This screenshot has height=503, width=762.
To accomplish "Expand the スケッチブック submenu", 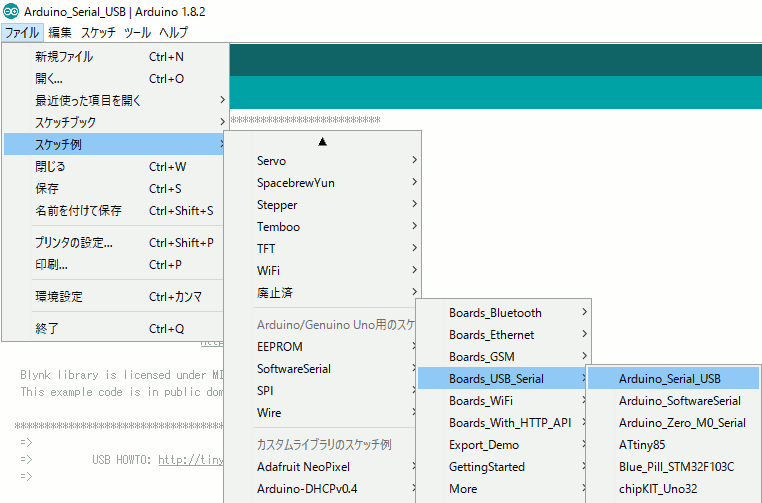I will click(x=116, y=122).
